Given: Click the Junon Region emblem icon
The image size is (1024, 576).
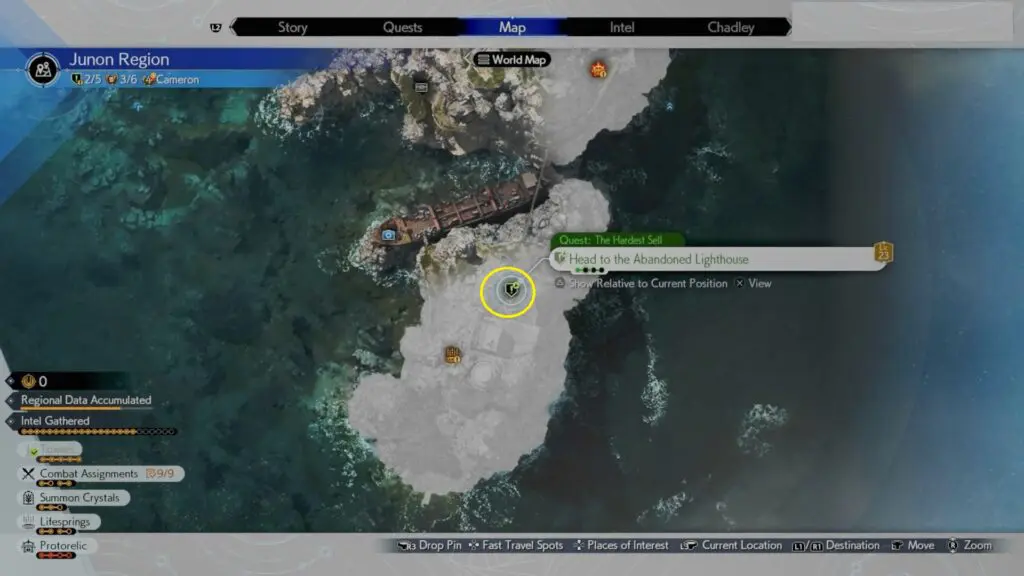Looking at the screenshot, I should tap(42, 69).
